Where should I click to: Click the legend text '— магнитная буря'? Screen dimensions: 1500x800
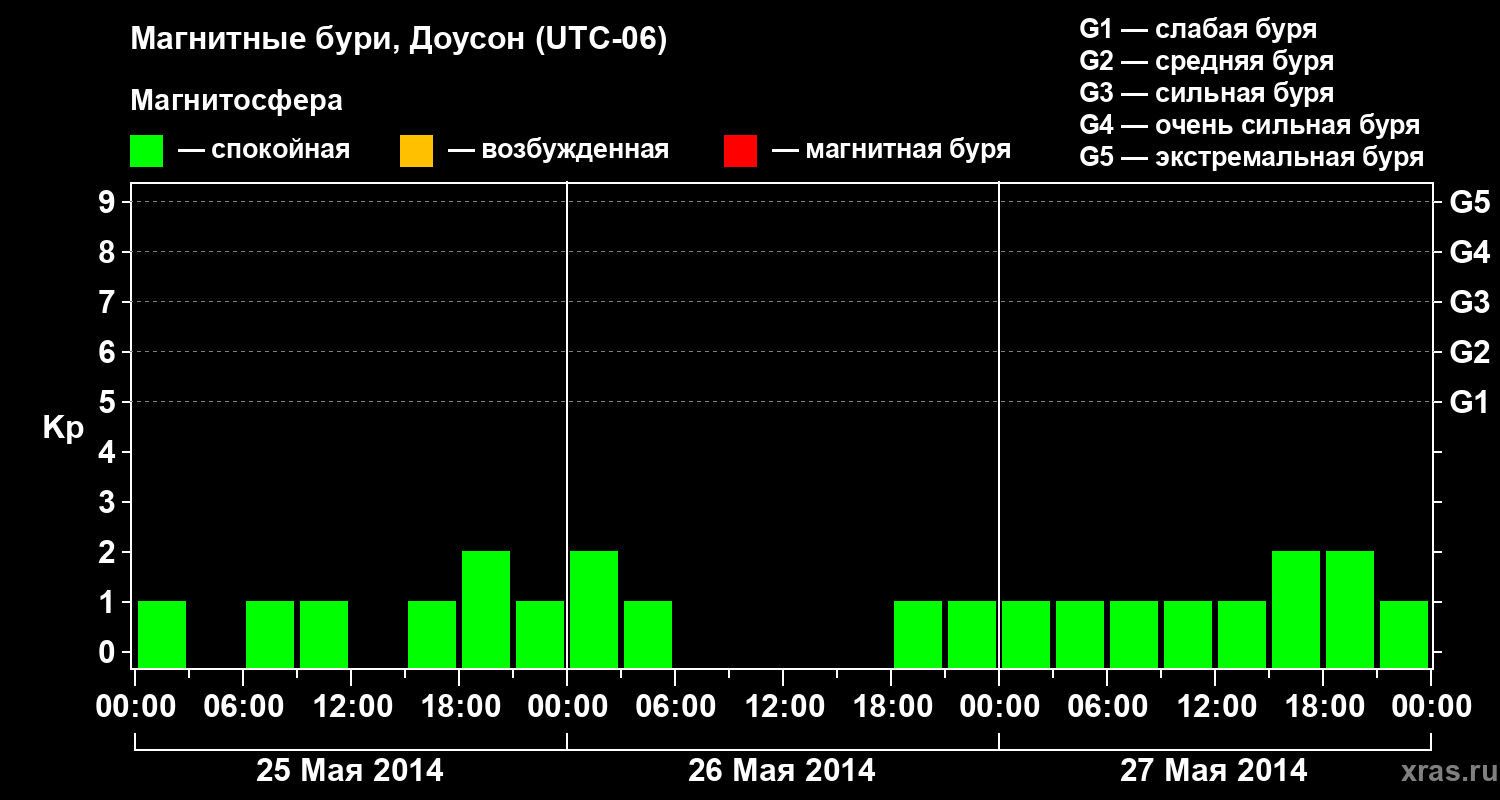pyautogui.click(x=892, y=150)
